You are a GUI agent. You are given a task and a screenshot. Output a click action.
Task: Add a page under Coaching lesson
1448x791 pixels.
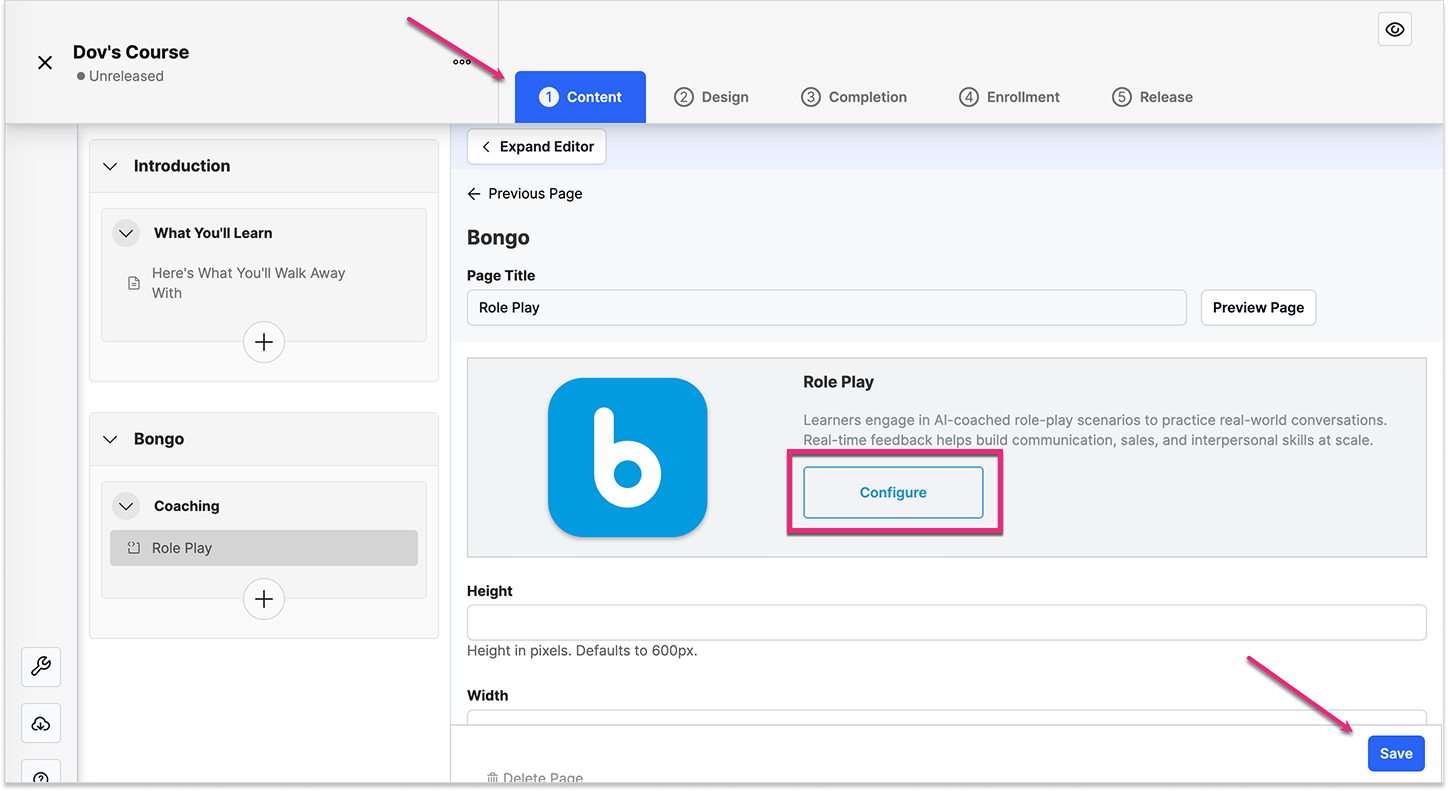pos(264,599)
